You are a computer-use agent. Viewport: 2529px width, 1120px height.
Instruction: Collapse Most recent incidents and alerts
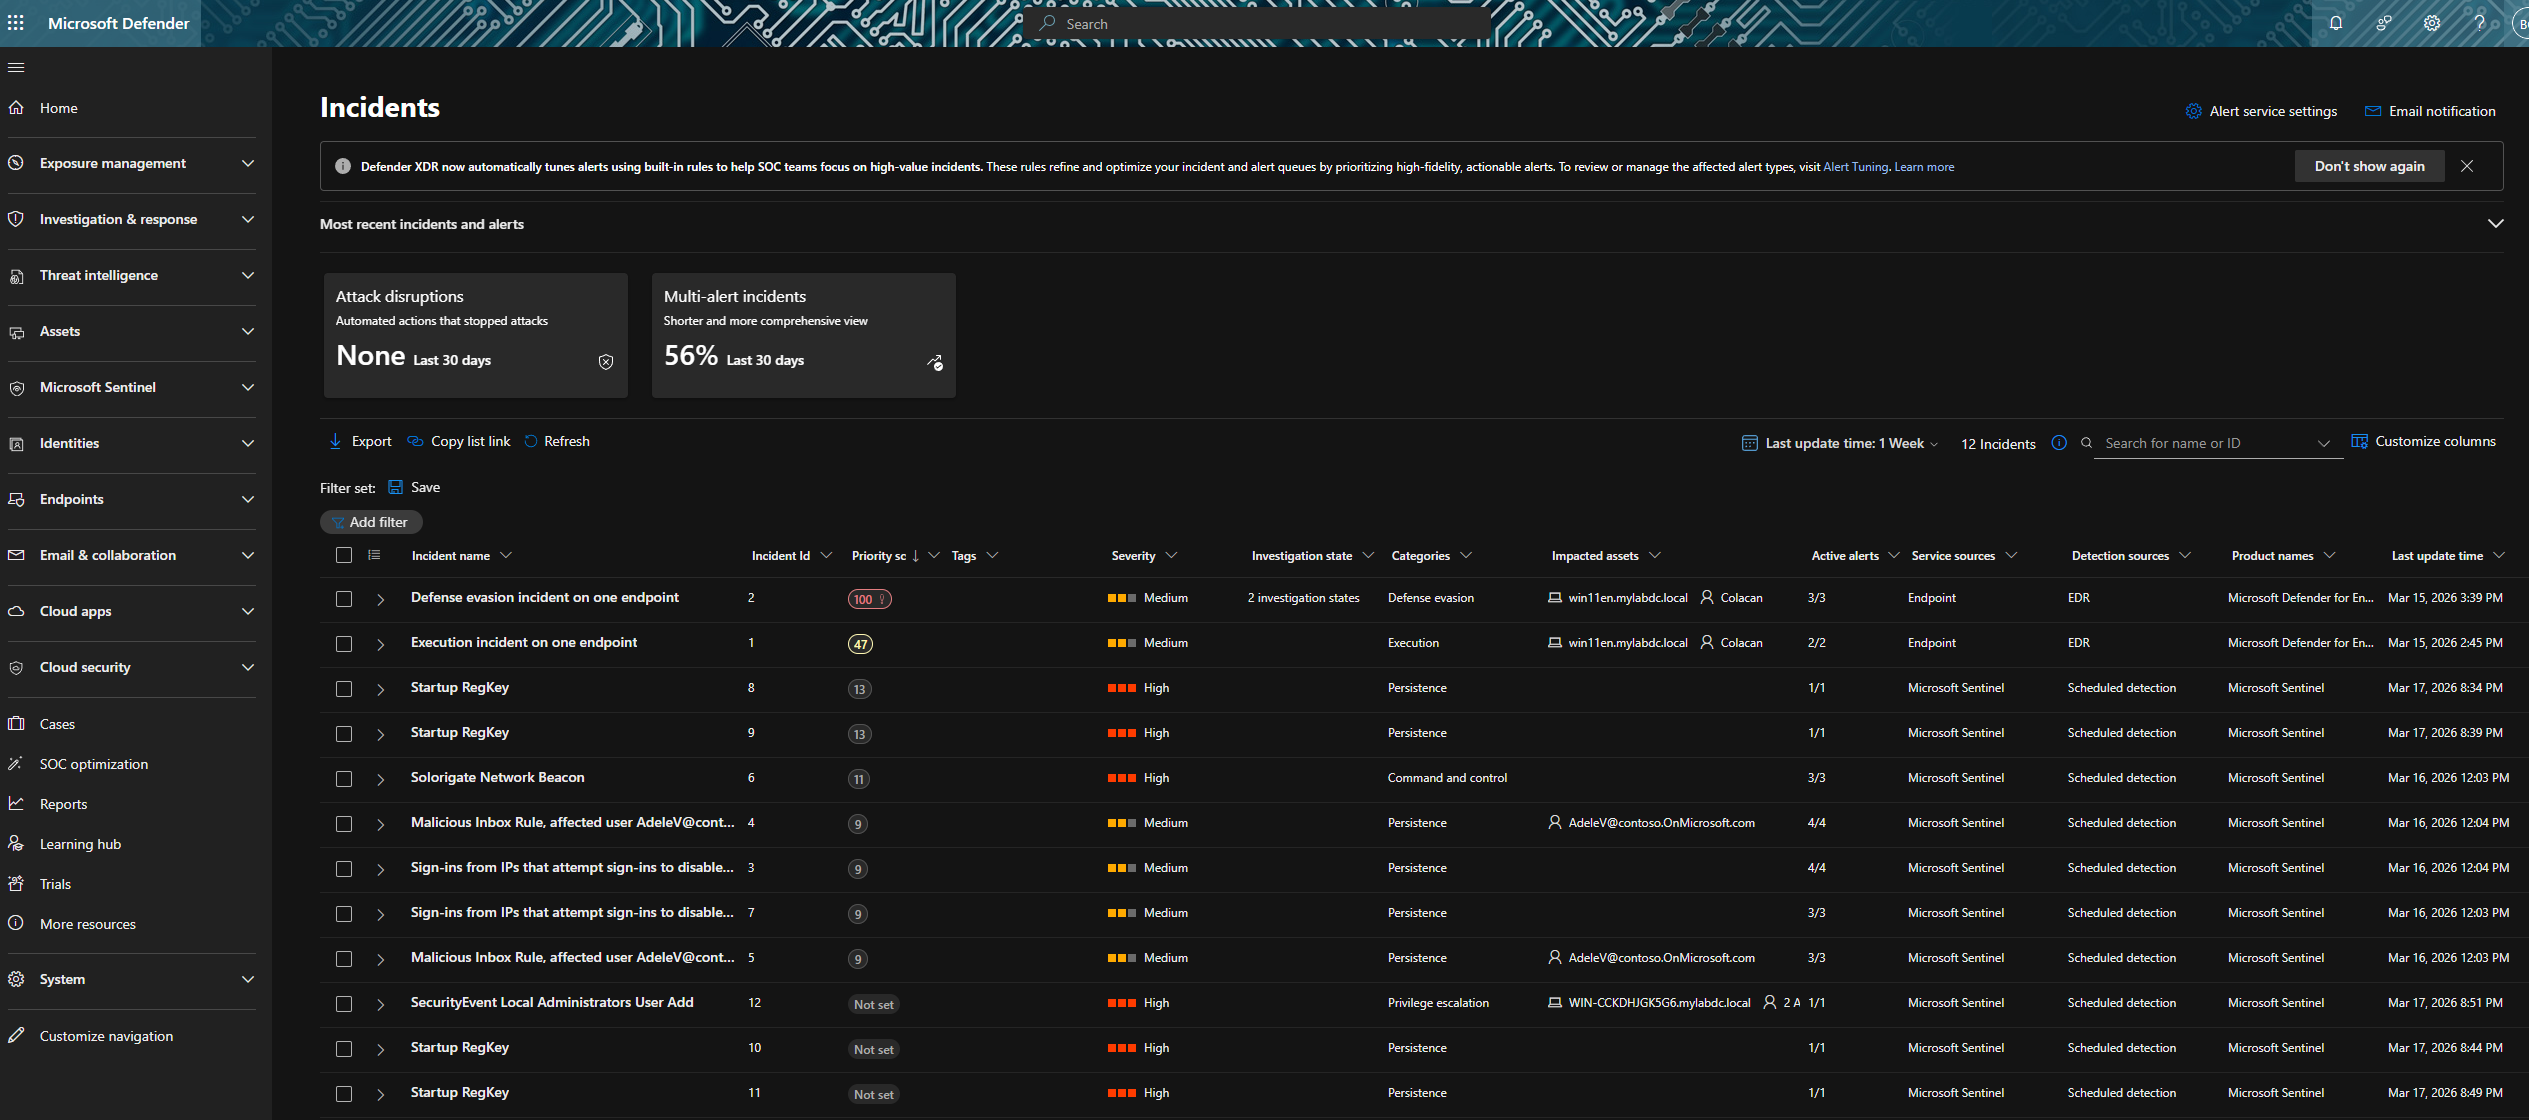[x=2495, y=224]
